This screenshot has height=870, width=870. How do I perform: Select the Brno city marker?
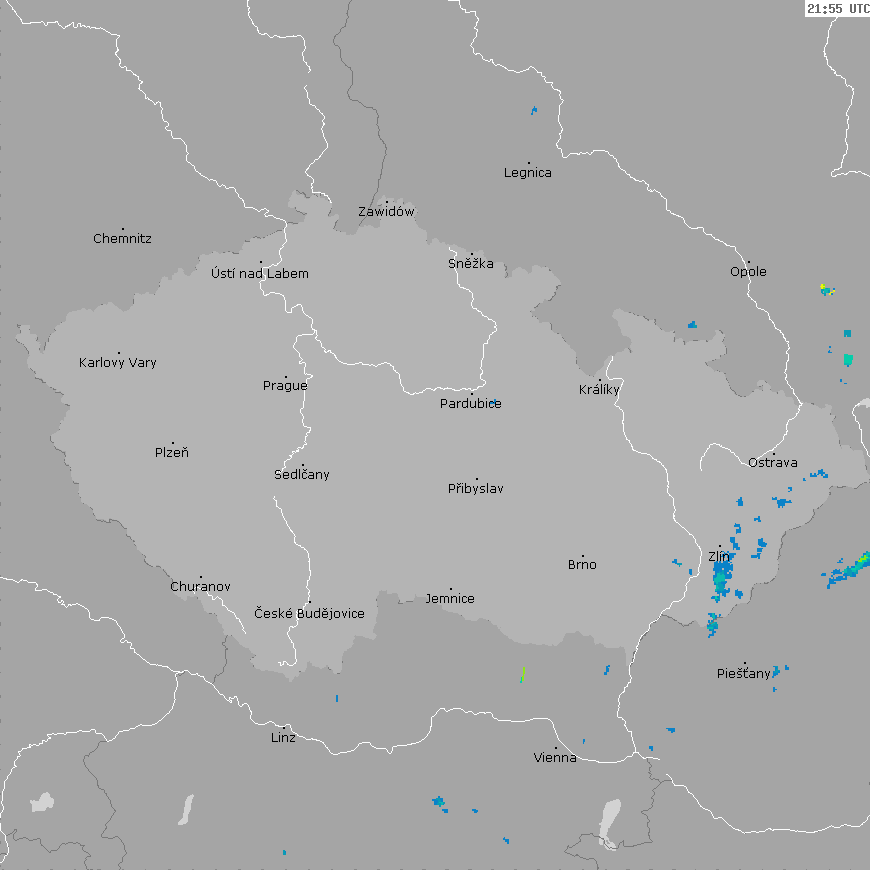click(x=583, y=556)
